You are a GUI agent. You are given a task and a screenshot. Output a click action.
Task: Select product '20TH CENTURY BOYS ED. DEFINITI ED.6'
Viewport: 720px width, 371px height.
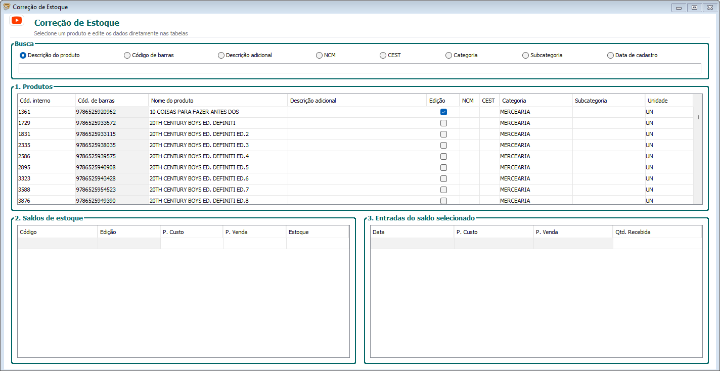(x=218, y=178)
